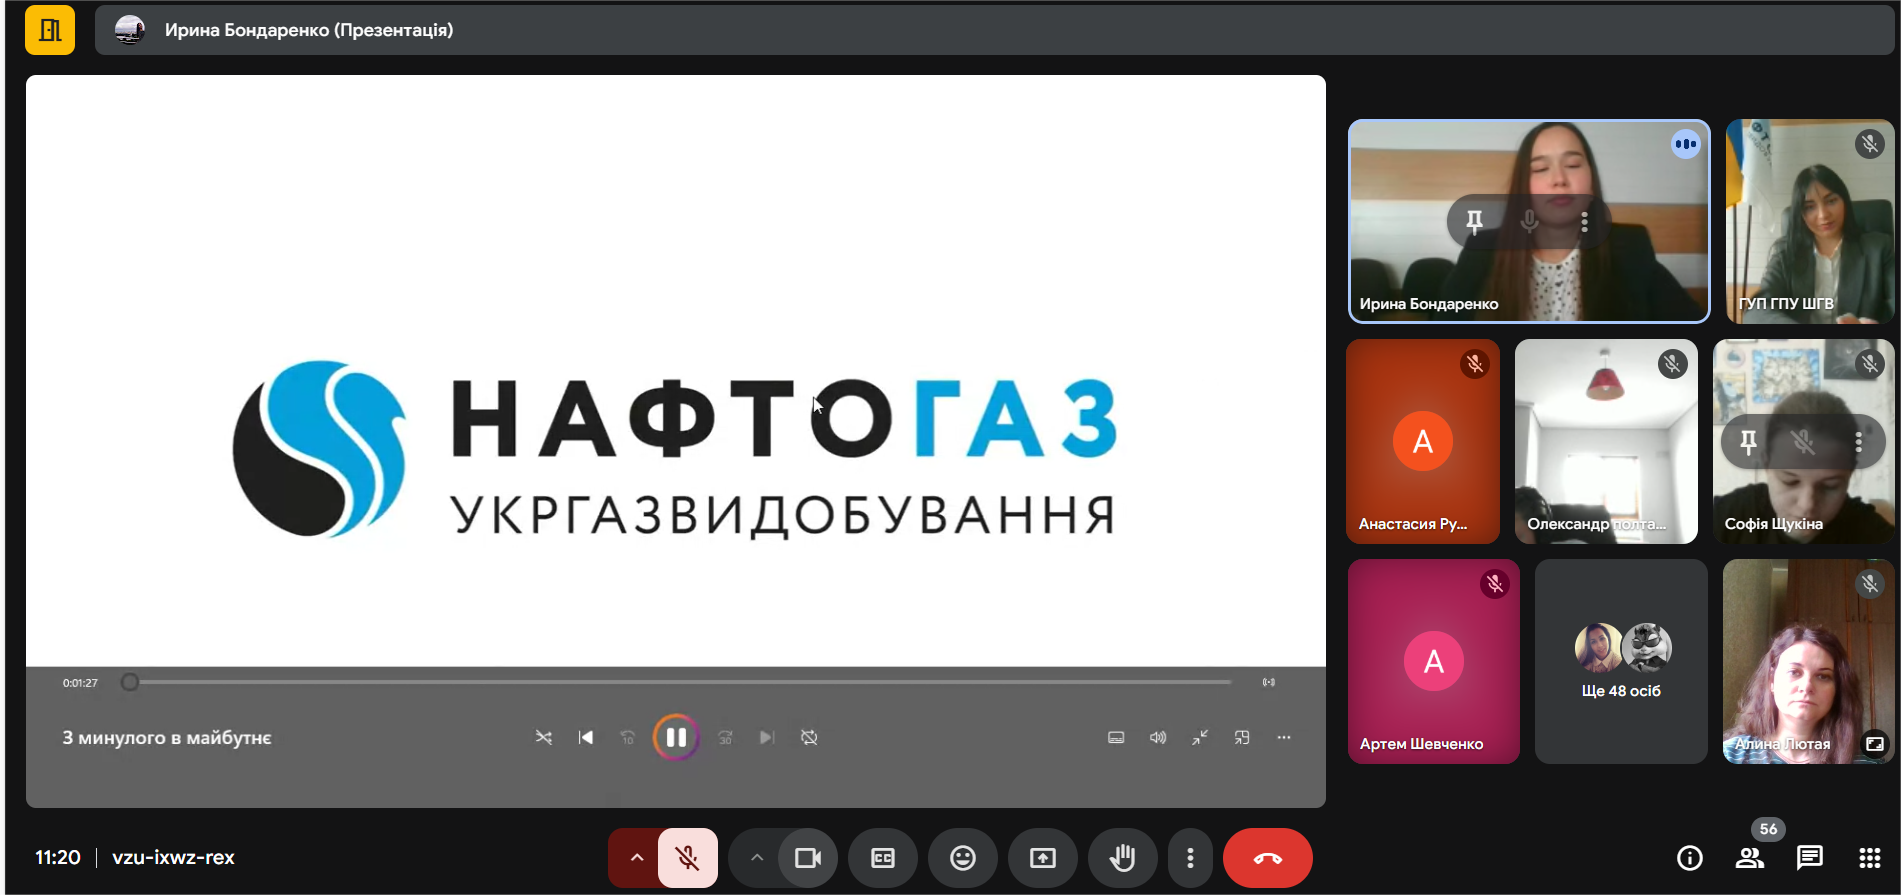Click the present screen button

[x=1043, y=858]
